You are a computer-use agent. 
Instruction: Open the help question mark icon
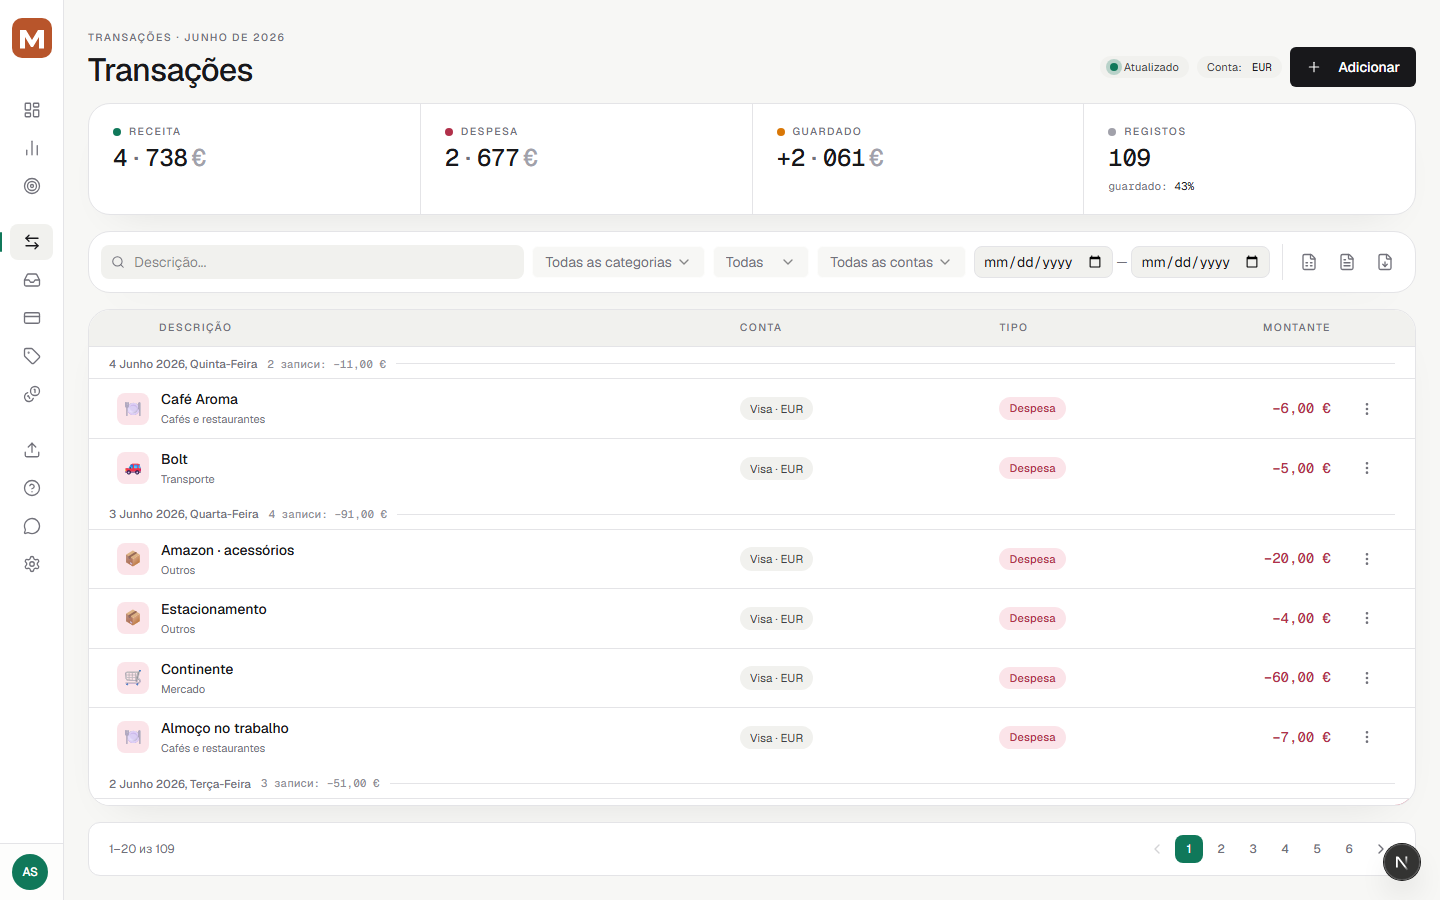32,488
